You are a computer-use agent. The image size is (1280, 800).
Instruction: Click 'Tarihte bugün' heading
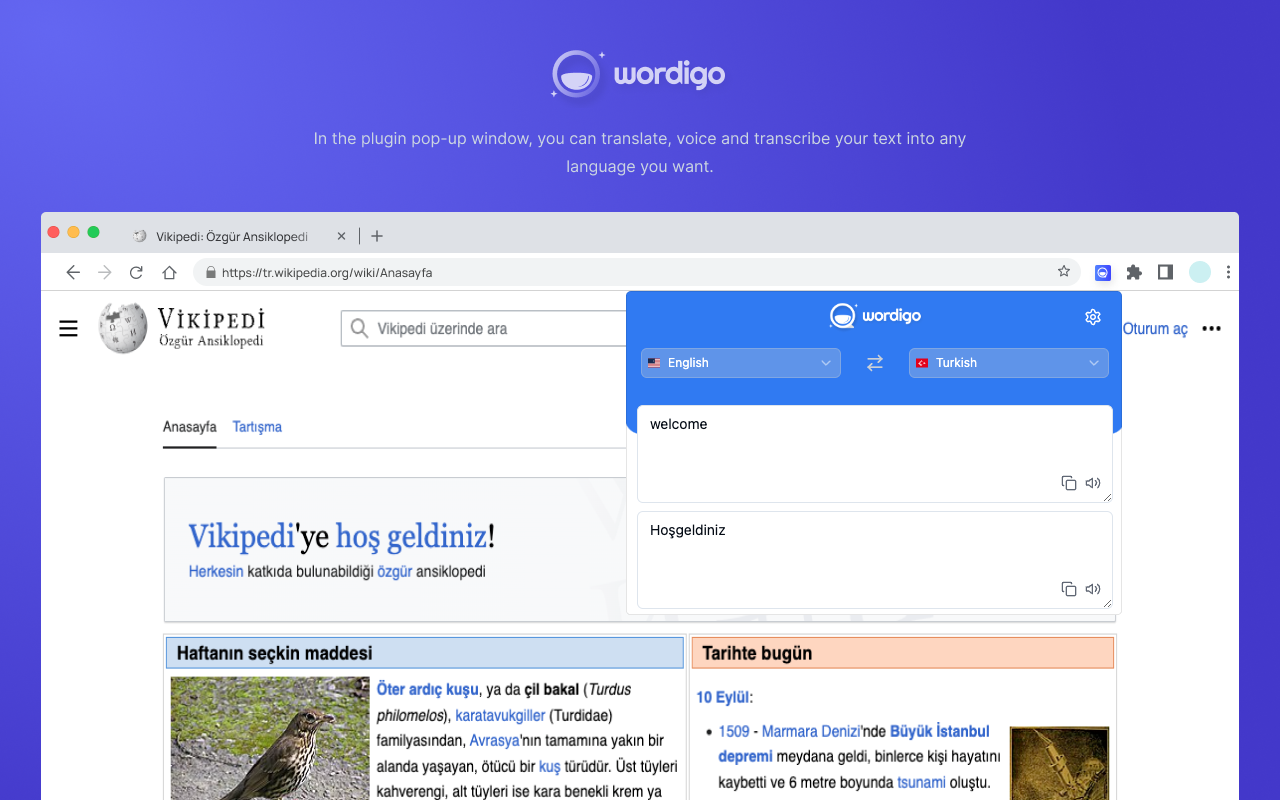[x=757, y=654]
